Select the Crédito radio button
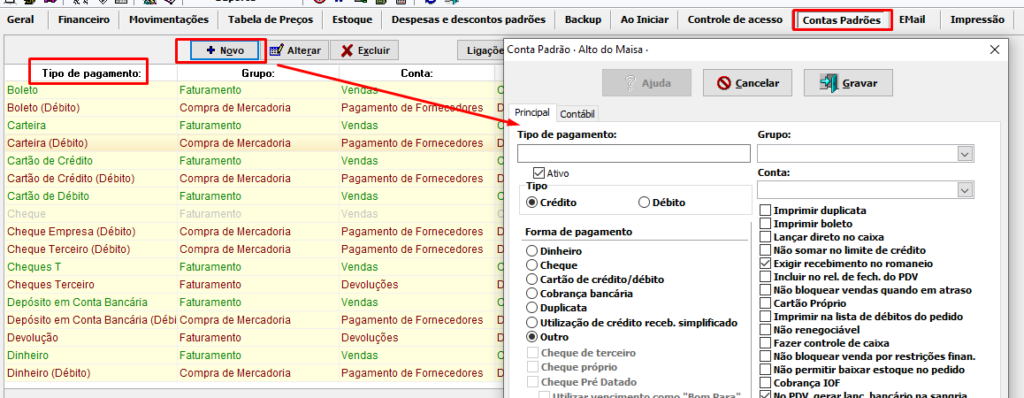Image resolution: width=1024 pixels, height=398 pixels. (532, 203)
